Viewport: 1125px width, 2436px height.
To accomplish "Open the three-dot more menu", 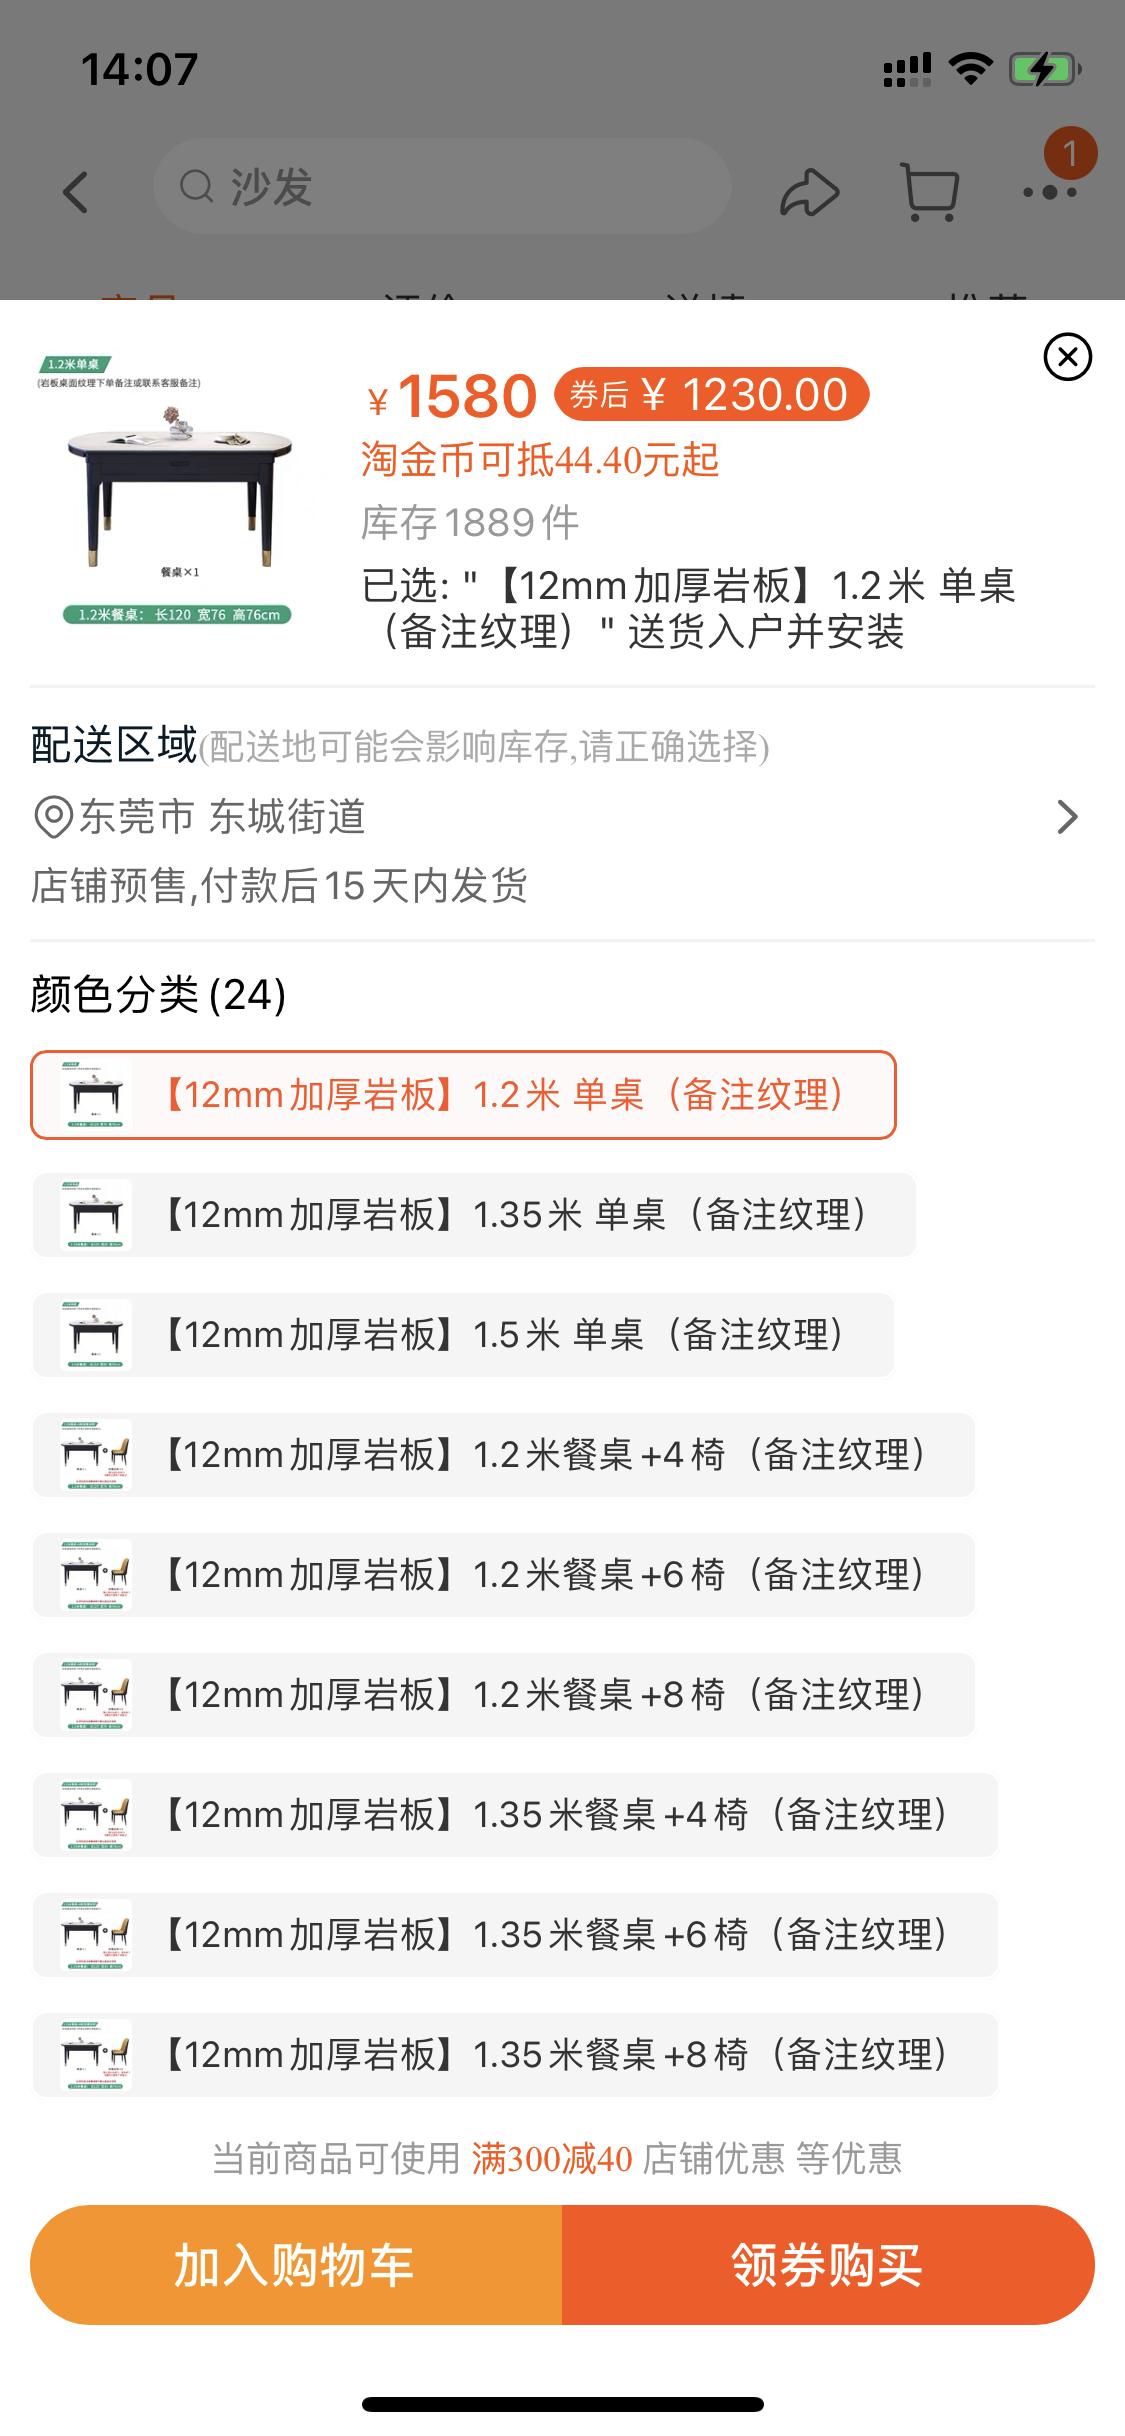I will tap(1050, 192).
